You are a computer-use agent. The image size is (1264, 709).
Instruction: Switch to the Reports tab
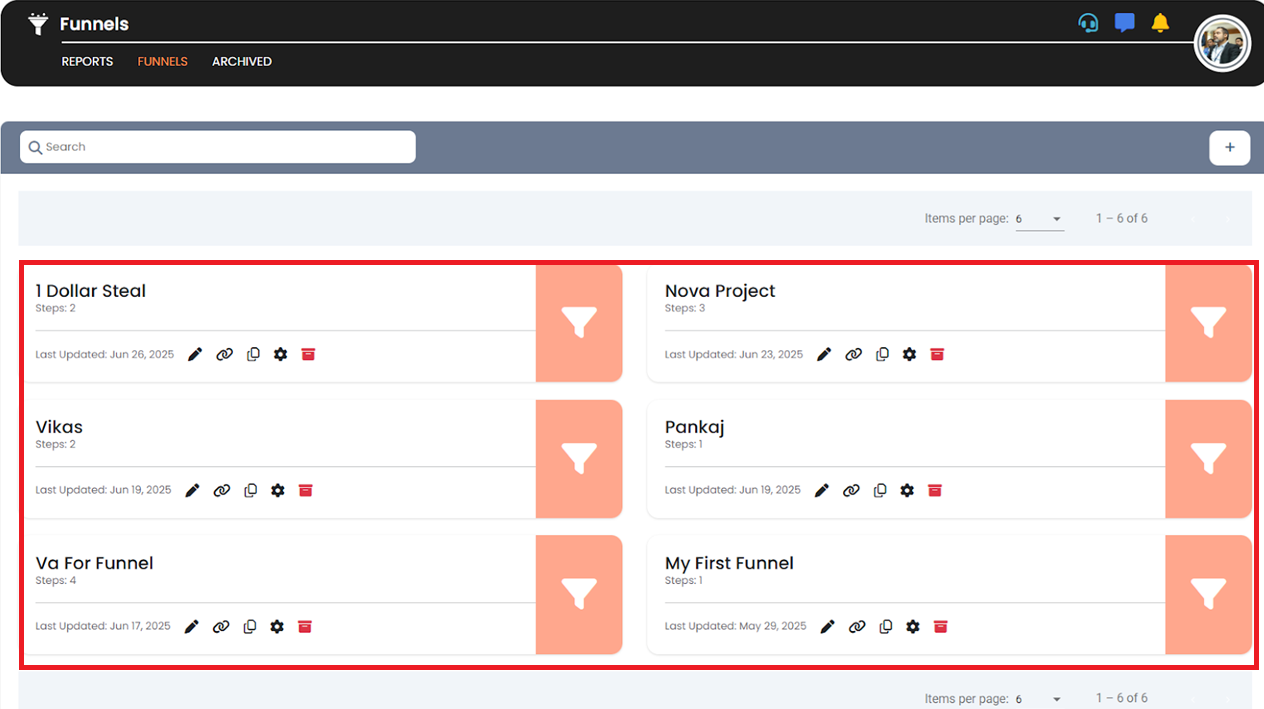coord(87,61)
